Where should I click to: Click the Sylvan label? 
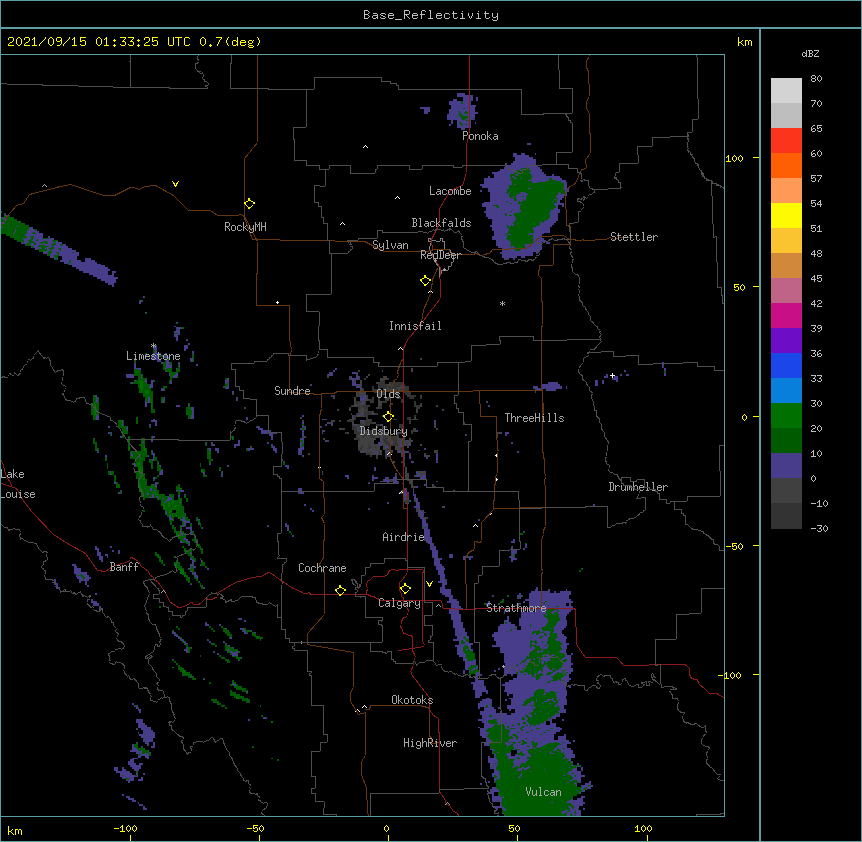[390, 245]
